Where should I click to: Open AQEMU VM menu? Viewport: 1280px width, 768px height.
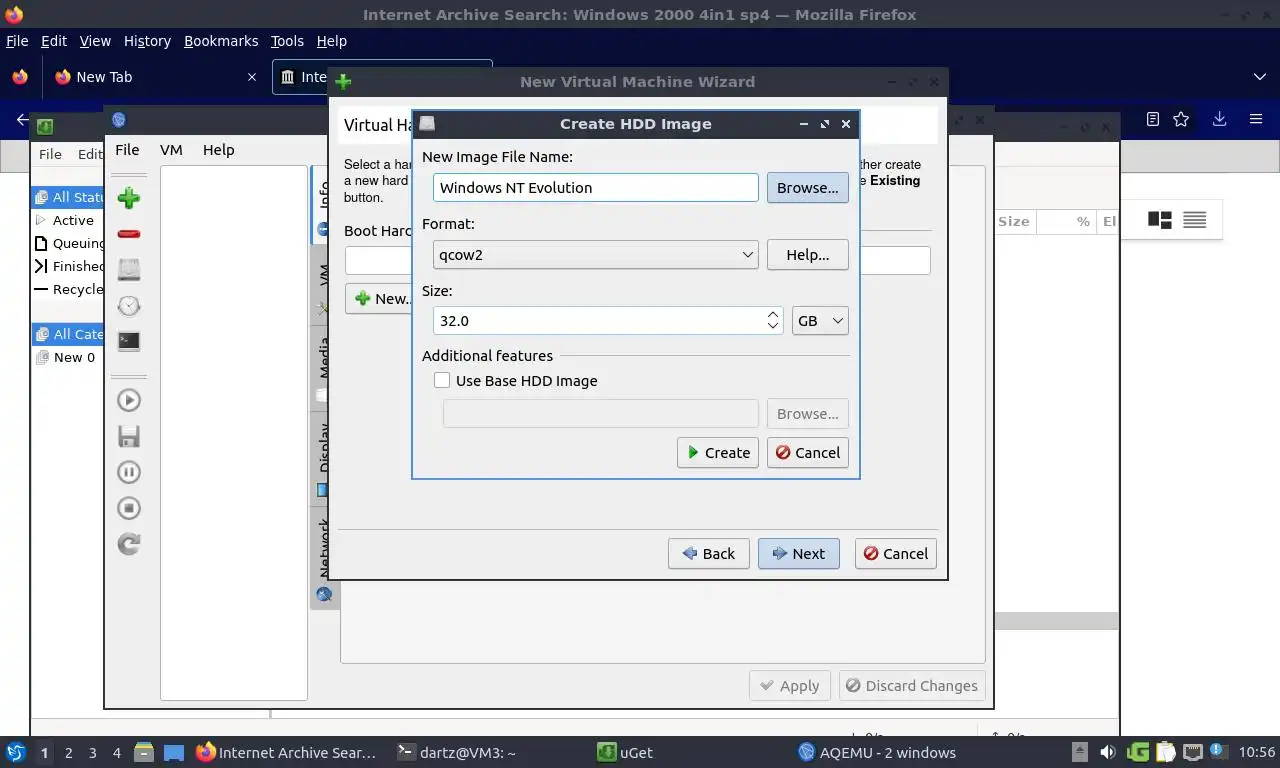(171, 149)
